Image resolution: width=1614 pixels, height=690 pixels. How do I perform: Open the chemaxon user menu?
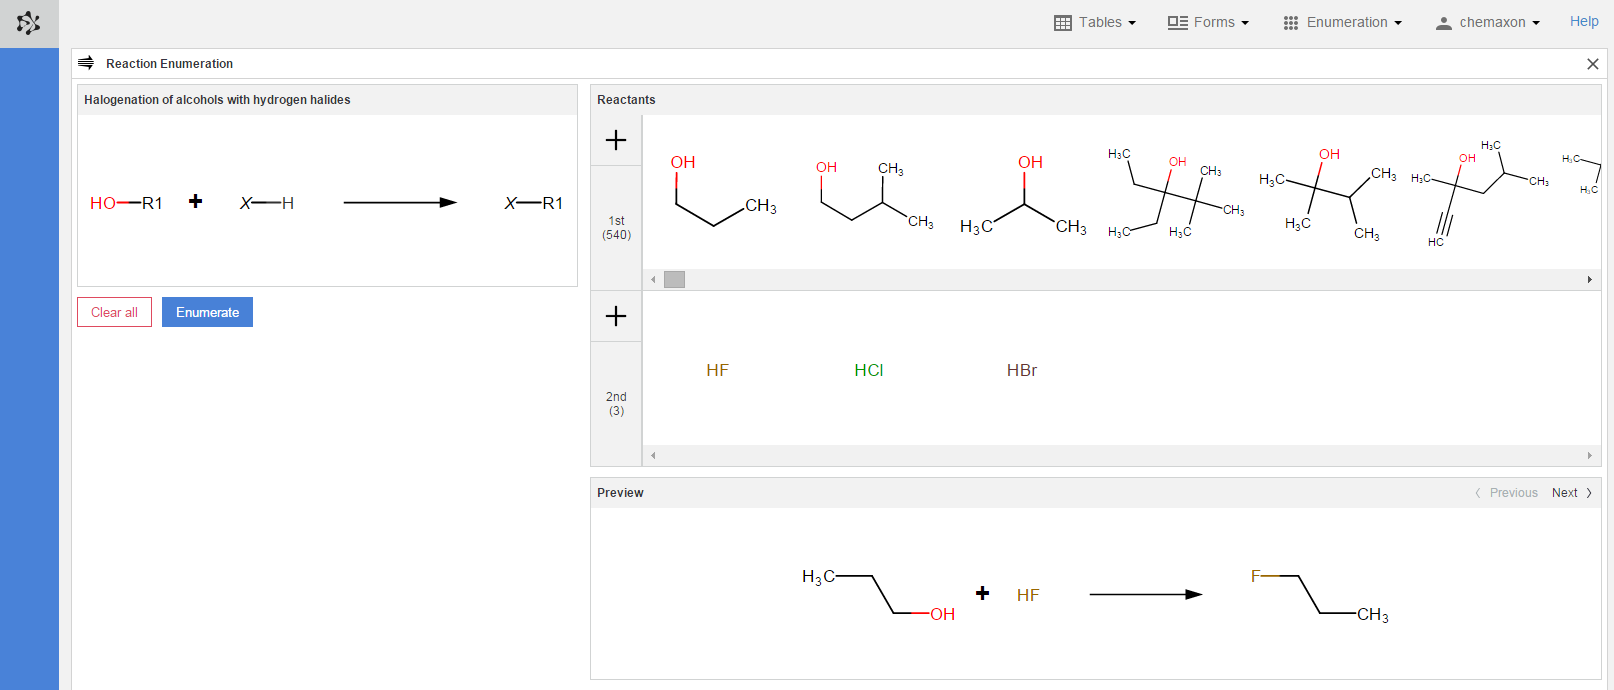click(1488, 22)
